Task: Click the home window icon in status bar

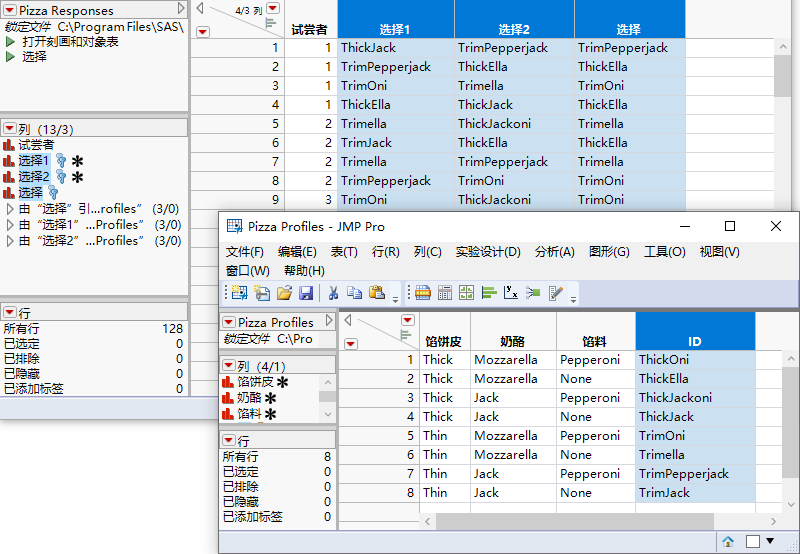Action: (729, 541)
